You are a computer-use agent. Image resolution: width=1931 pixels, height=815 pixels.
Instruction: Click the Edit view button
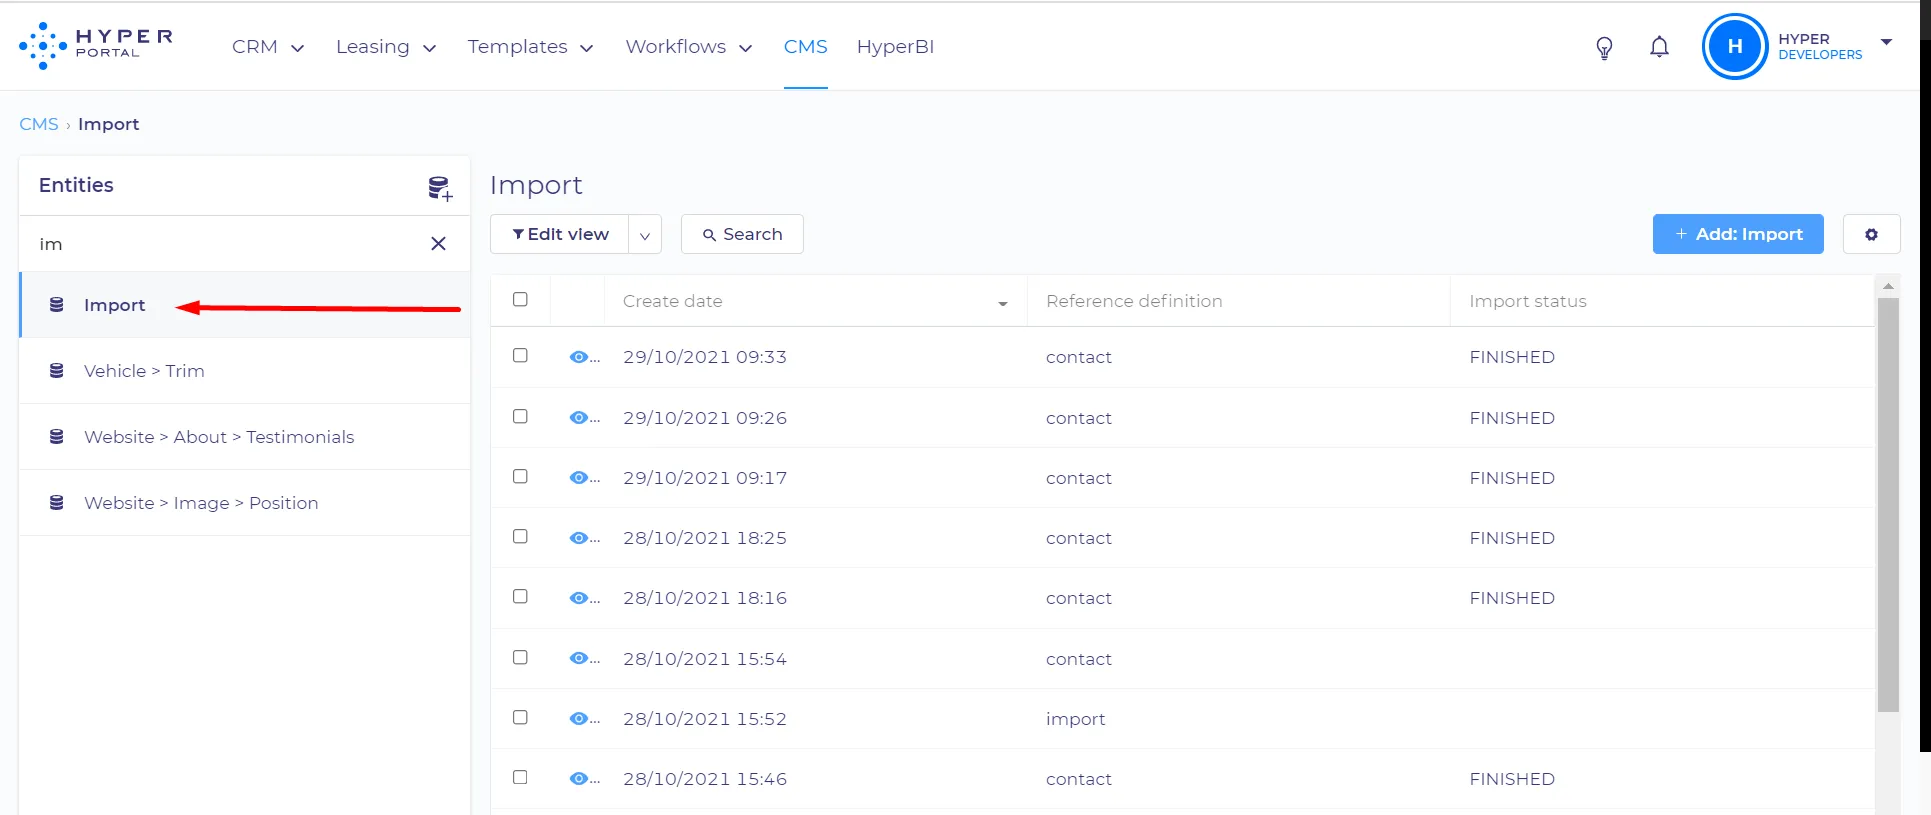(x=560, y=234)
